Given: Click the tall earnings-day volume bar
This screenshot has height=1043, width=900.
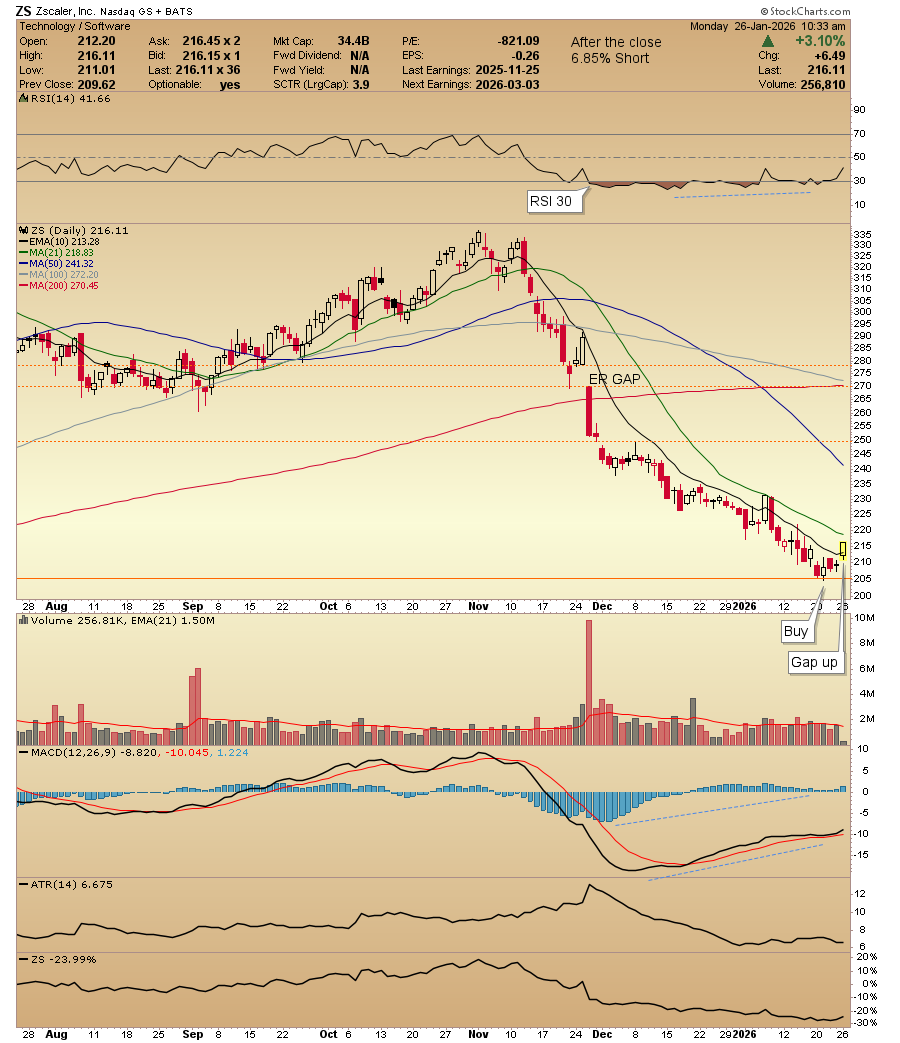Looking at the screenshot, I should [589, 682].
